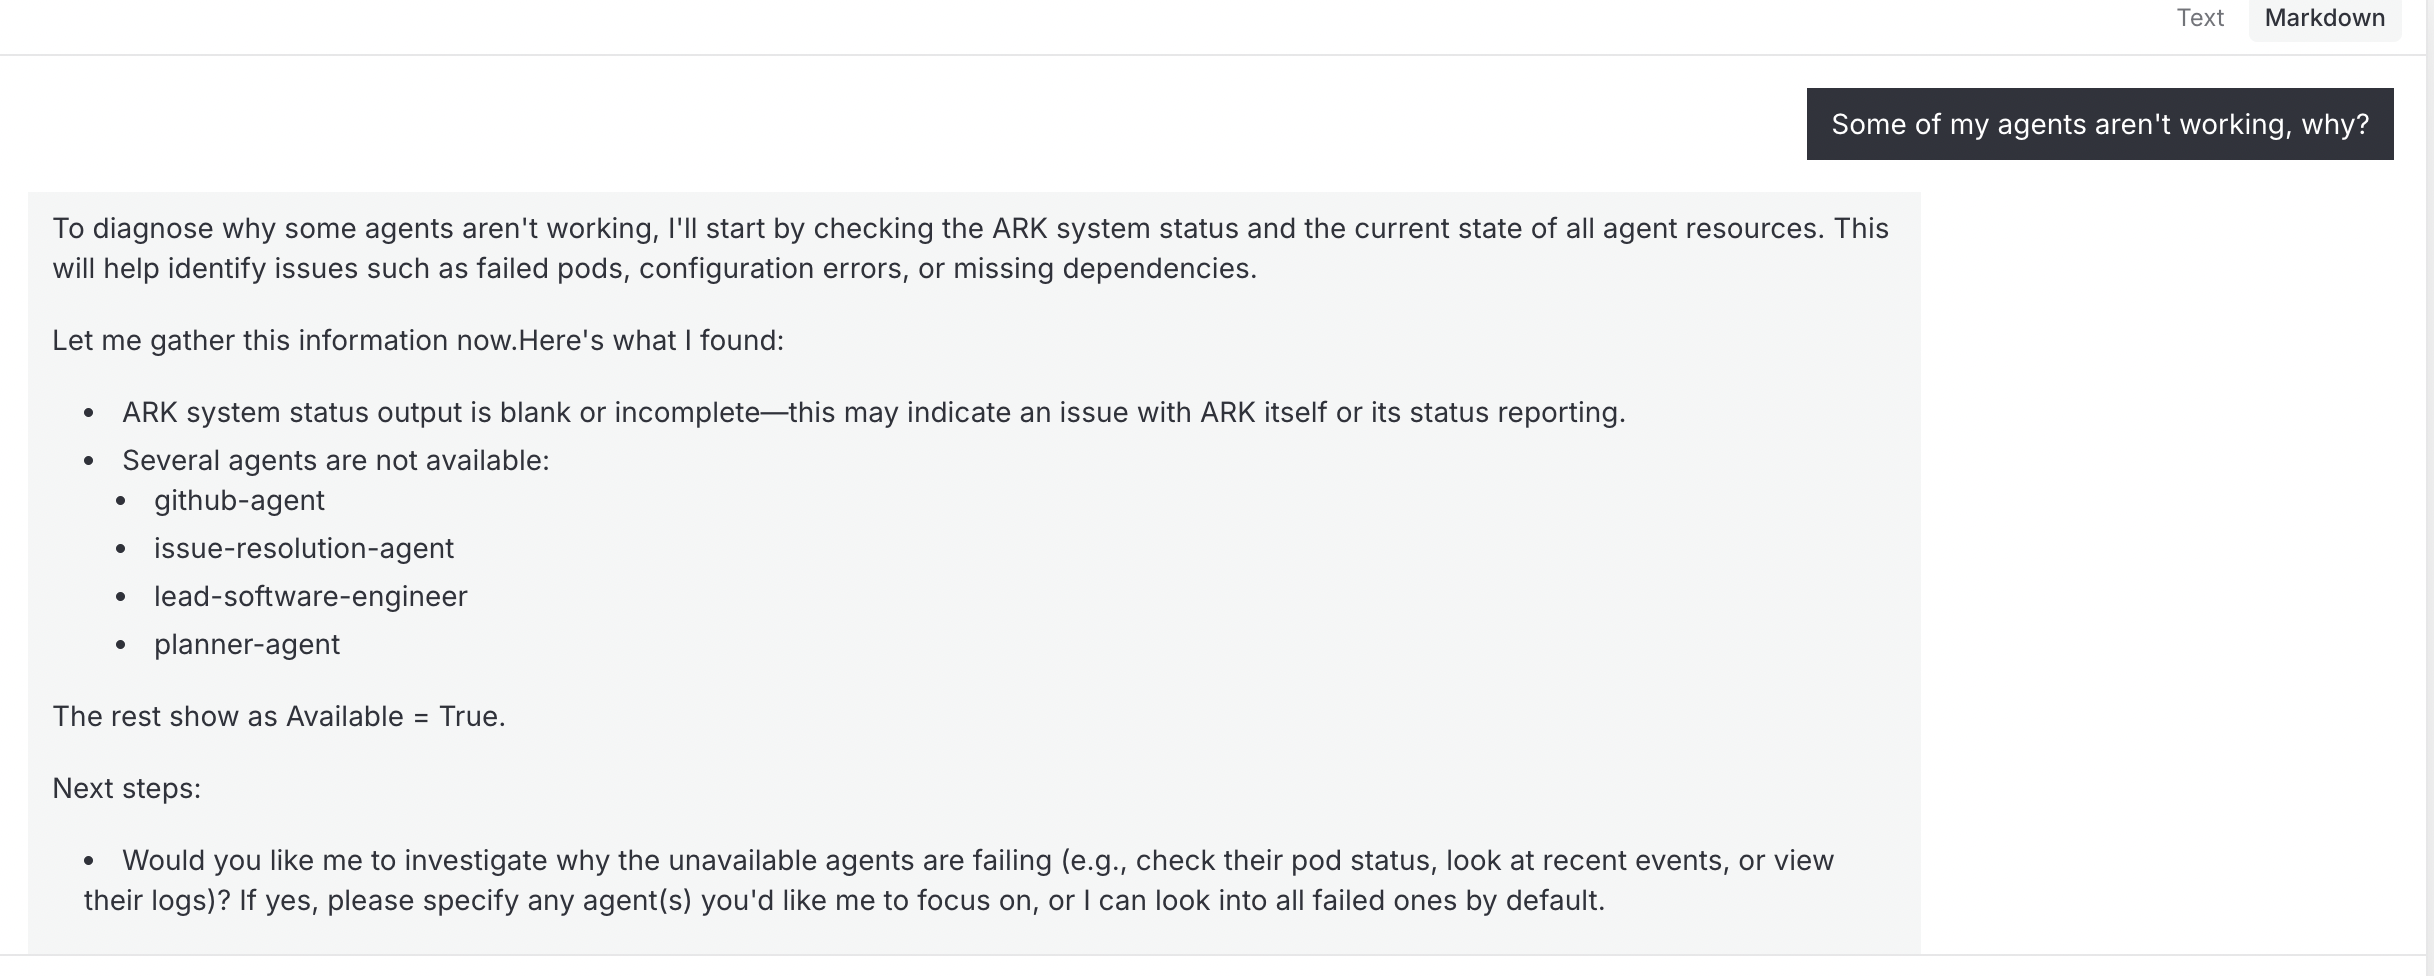Image resolution: width=2434 pixels, height=976 pixels.
Task: Select the issue-resolution-agent entry
Action: [x=303, y=548]
